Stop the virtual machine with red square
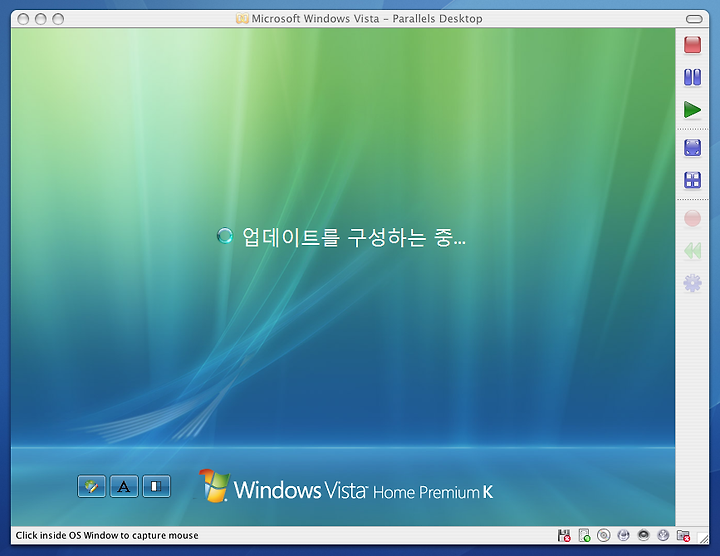This screenshot has width=720, height=556. point(692,45)
